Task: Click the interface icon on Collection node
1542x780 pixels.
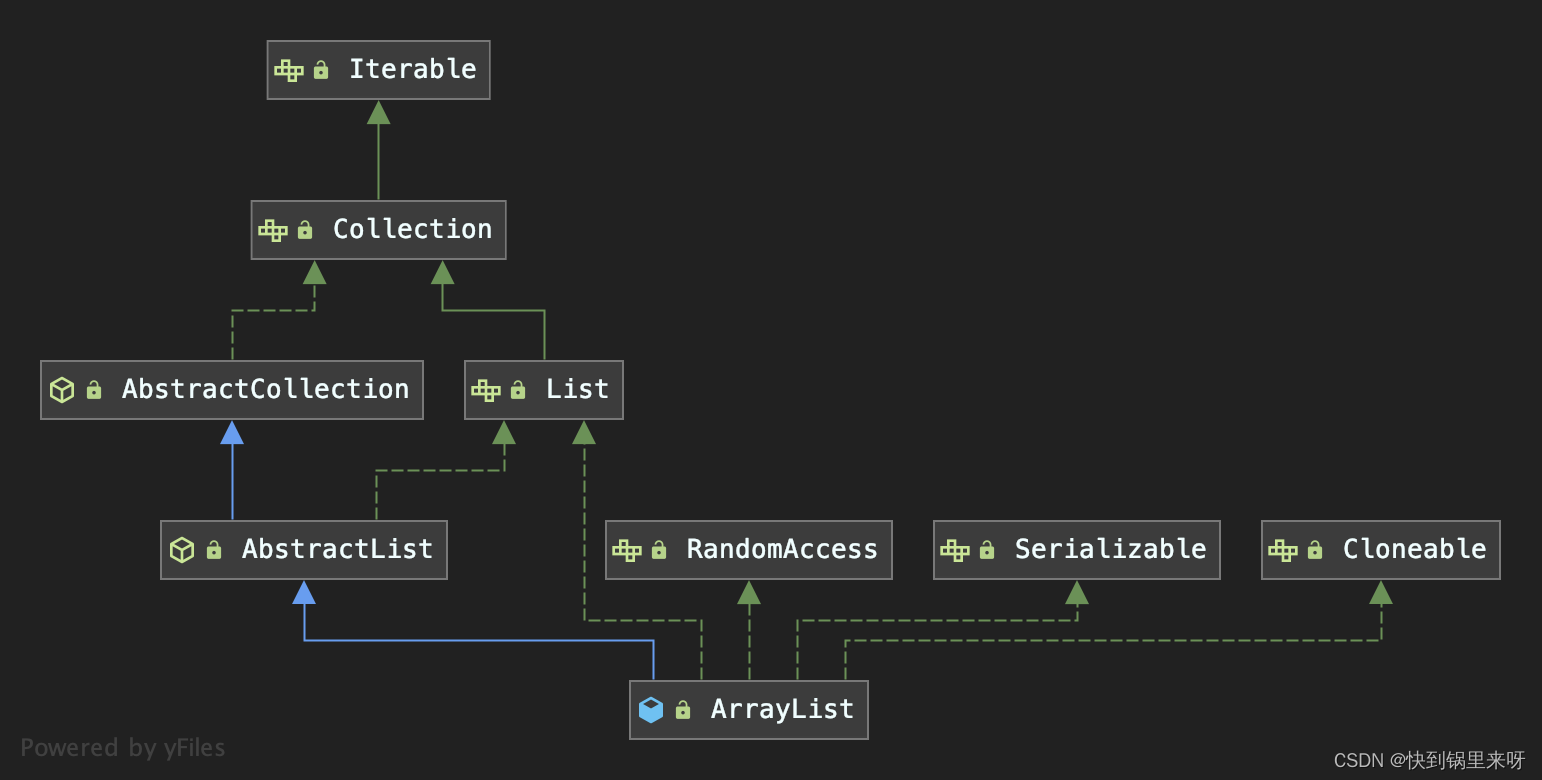Action: 273,230
